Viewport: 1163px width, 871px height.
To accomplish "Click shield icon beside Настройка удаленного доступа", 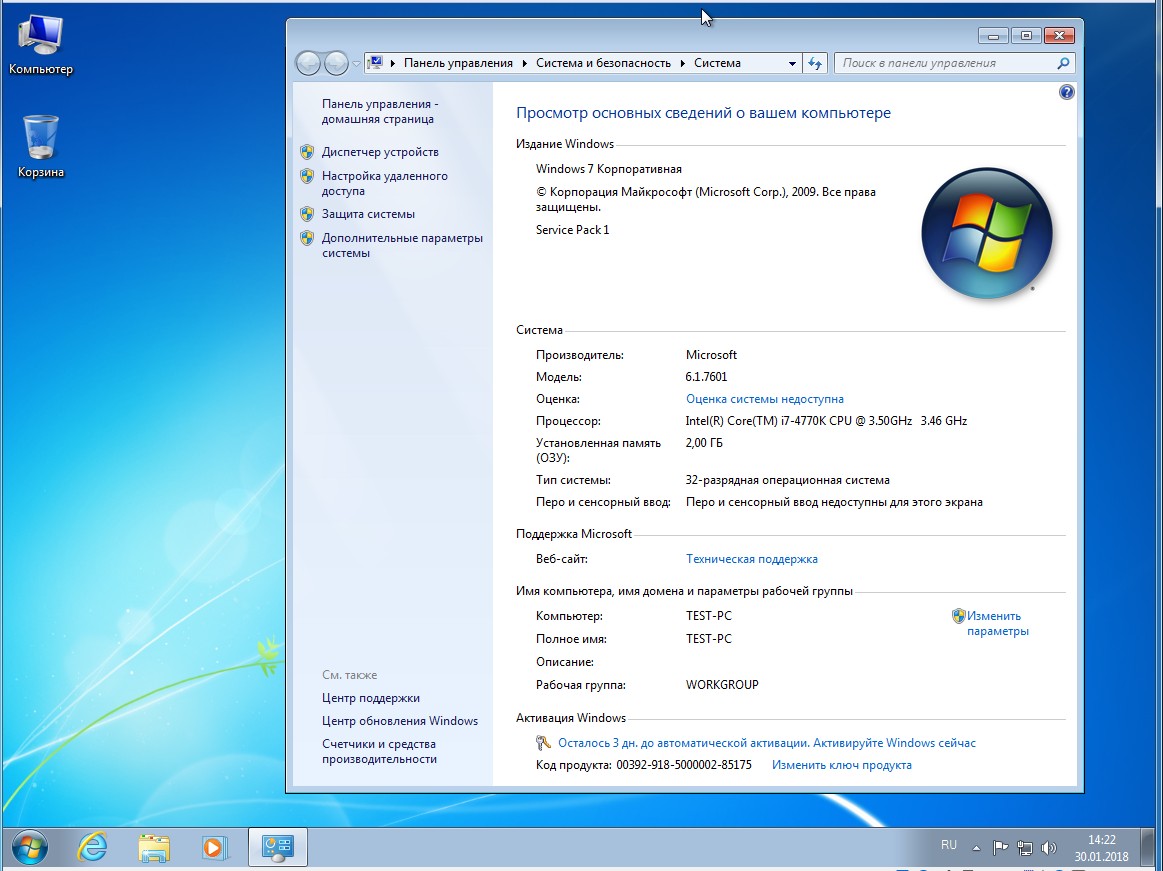I will (x=307, y=176).
